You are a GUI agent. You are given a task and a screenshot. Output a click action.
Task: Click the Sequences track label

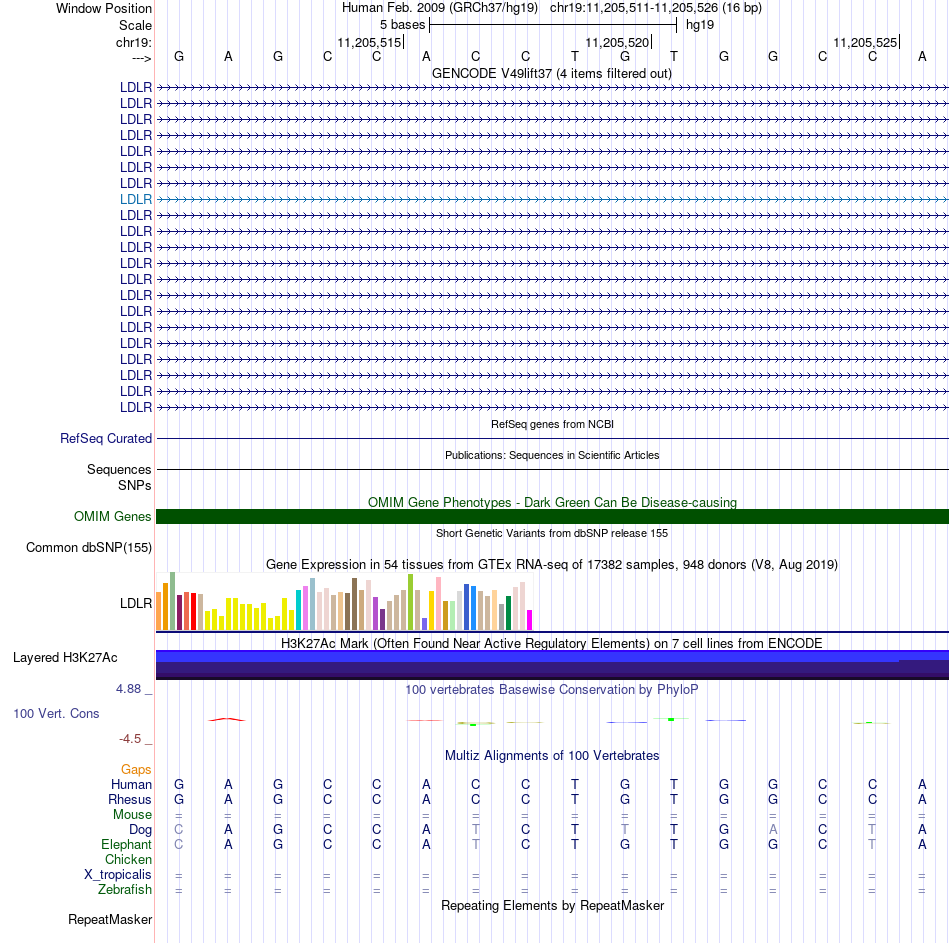[x=119, y=469]
